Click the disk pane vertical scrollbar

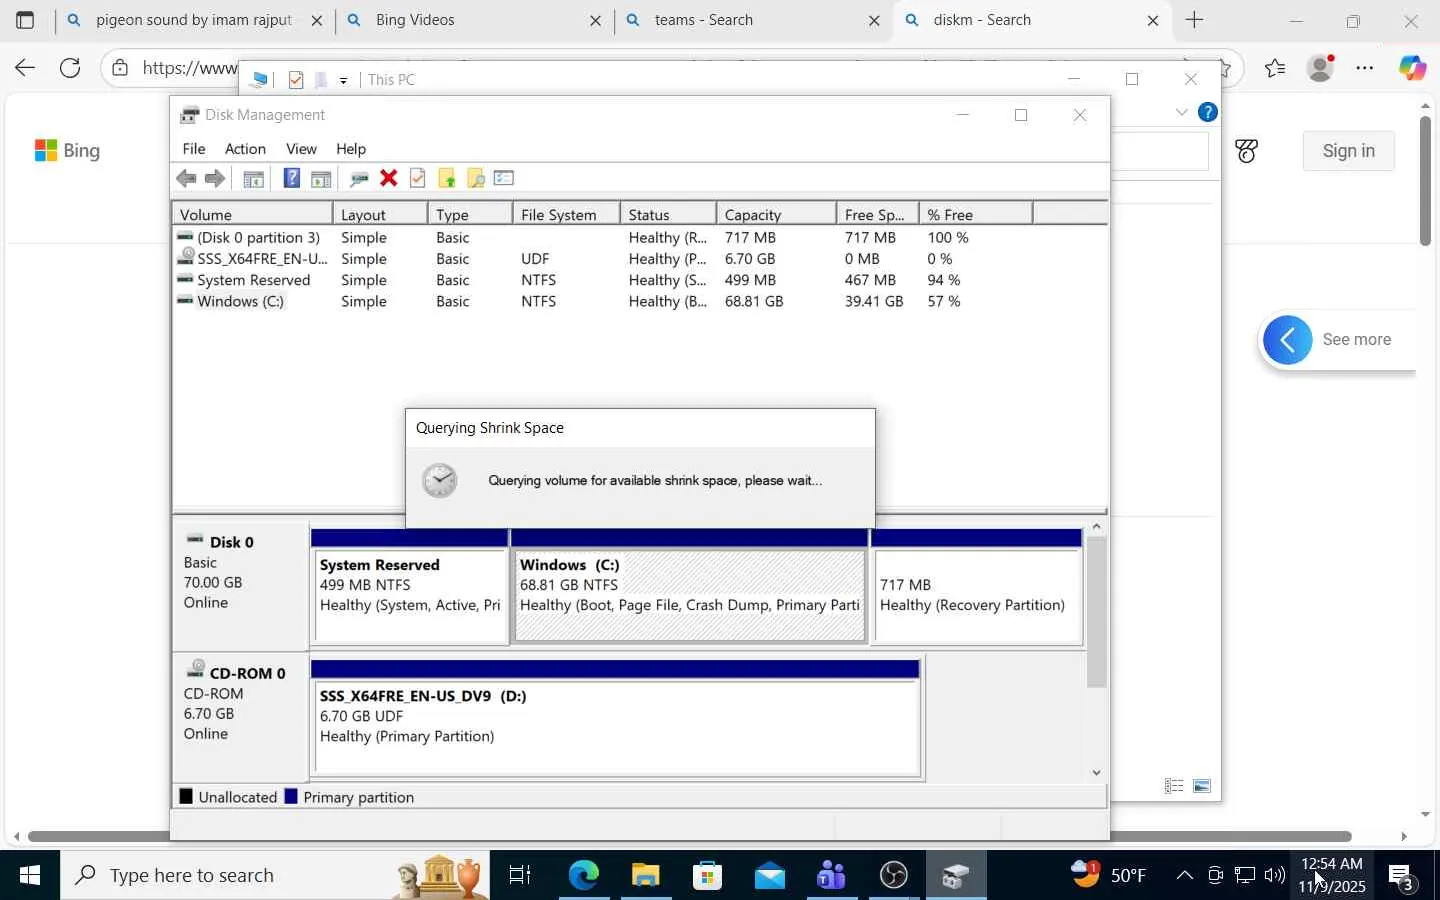[x=1097, y=612]
